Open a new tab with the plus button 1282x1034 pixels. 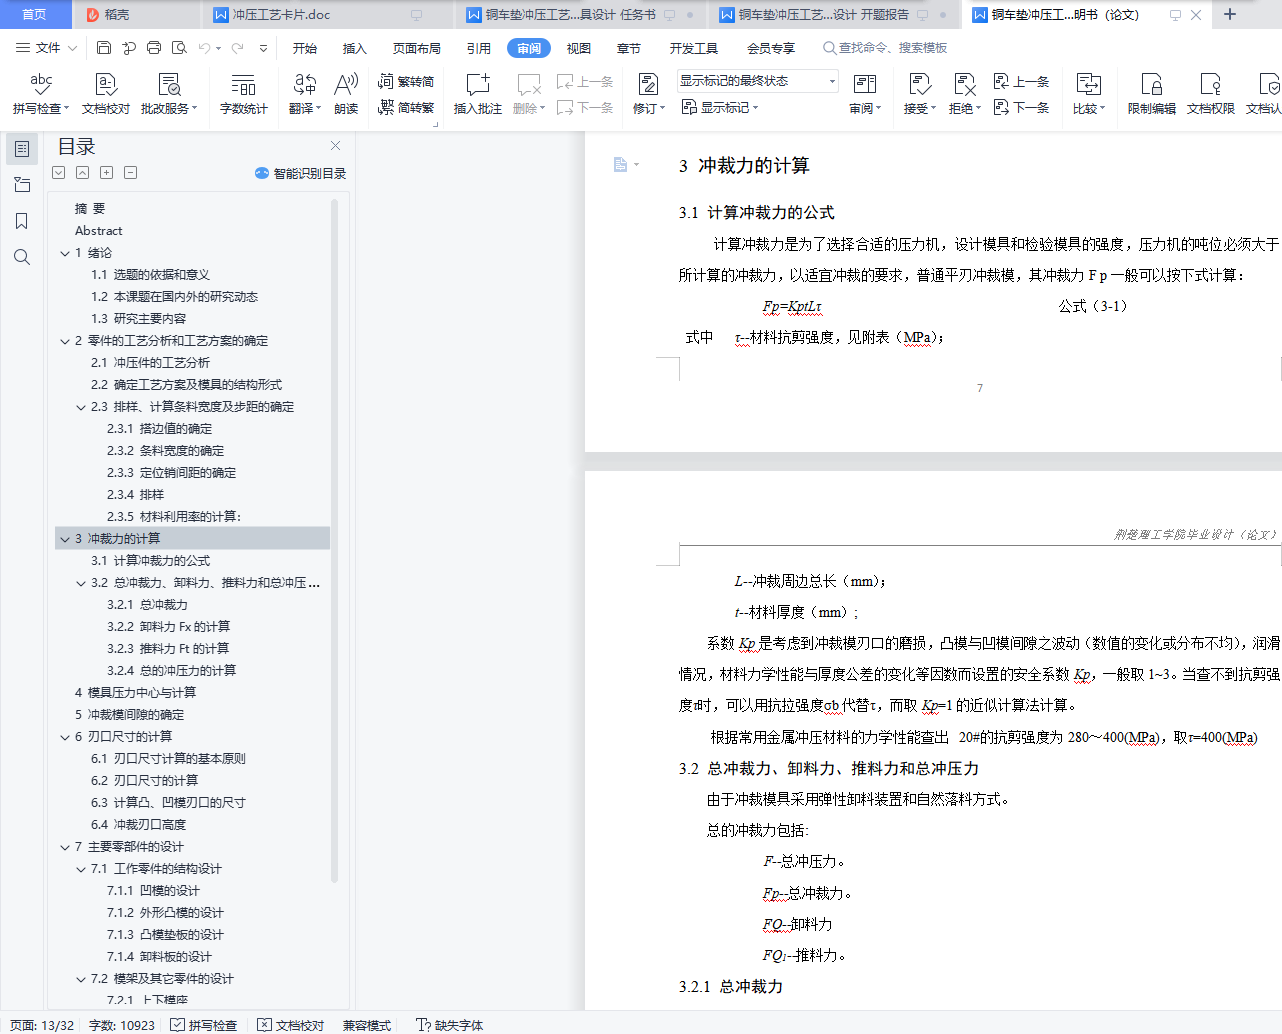tap(1230, 15)
